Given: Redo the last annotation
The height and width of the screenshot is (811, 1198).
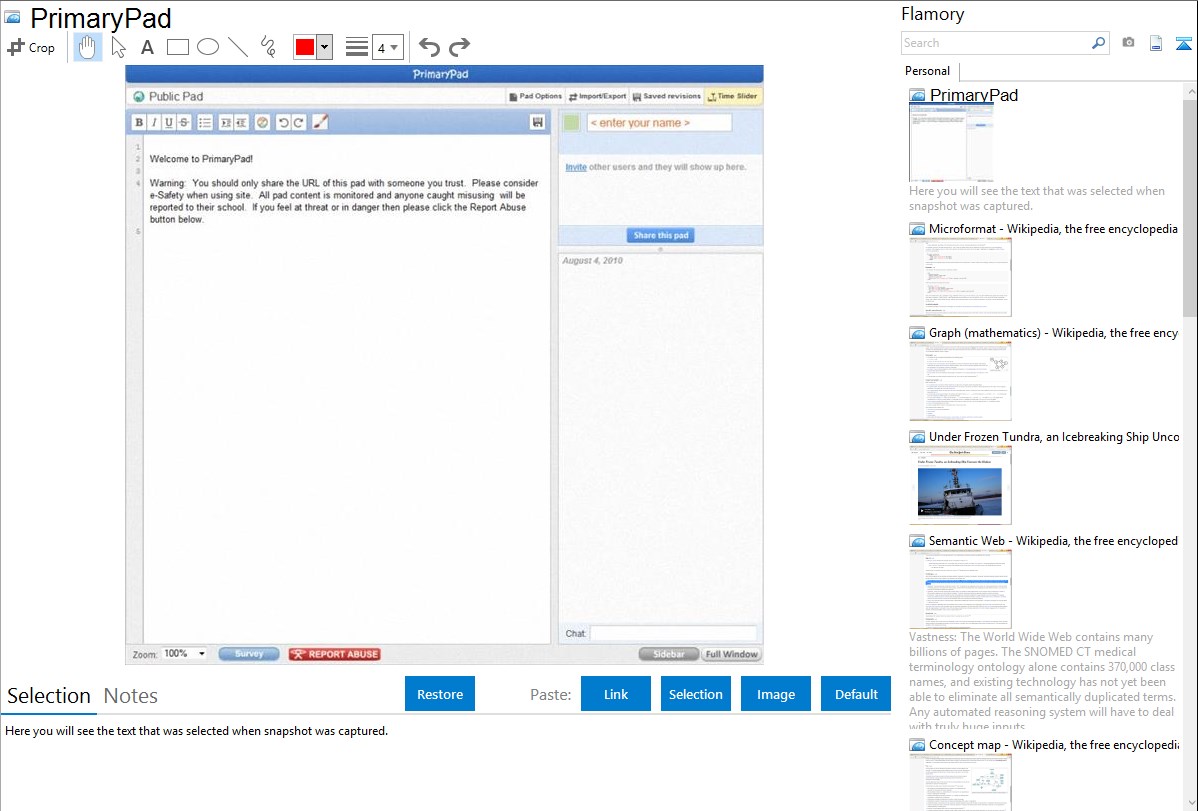Looking at the screenshot, I should tap(459, 47).
